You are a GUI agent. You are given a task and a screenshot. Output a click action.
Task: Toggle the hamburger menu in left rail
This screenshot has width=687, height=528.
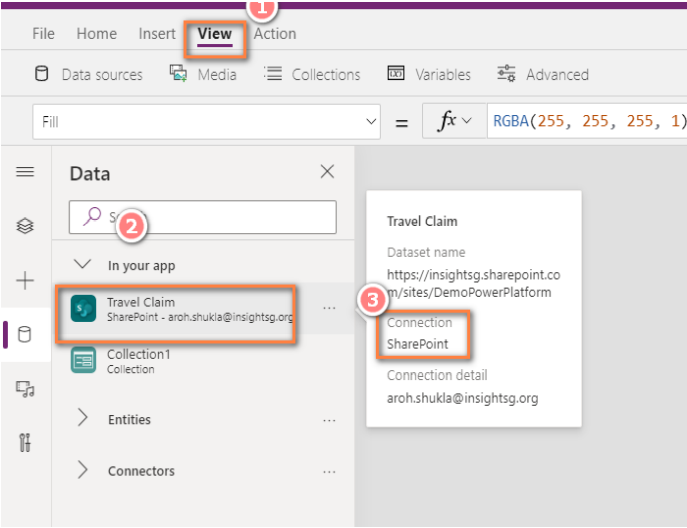[x=25, y=172]
